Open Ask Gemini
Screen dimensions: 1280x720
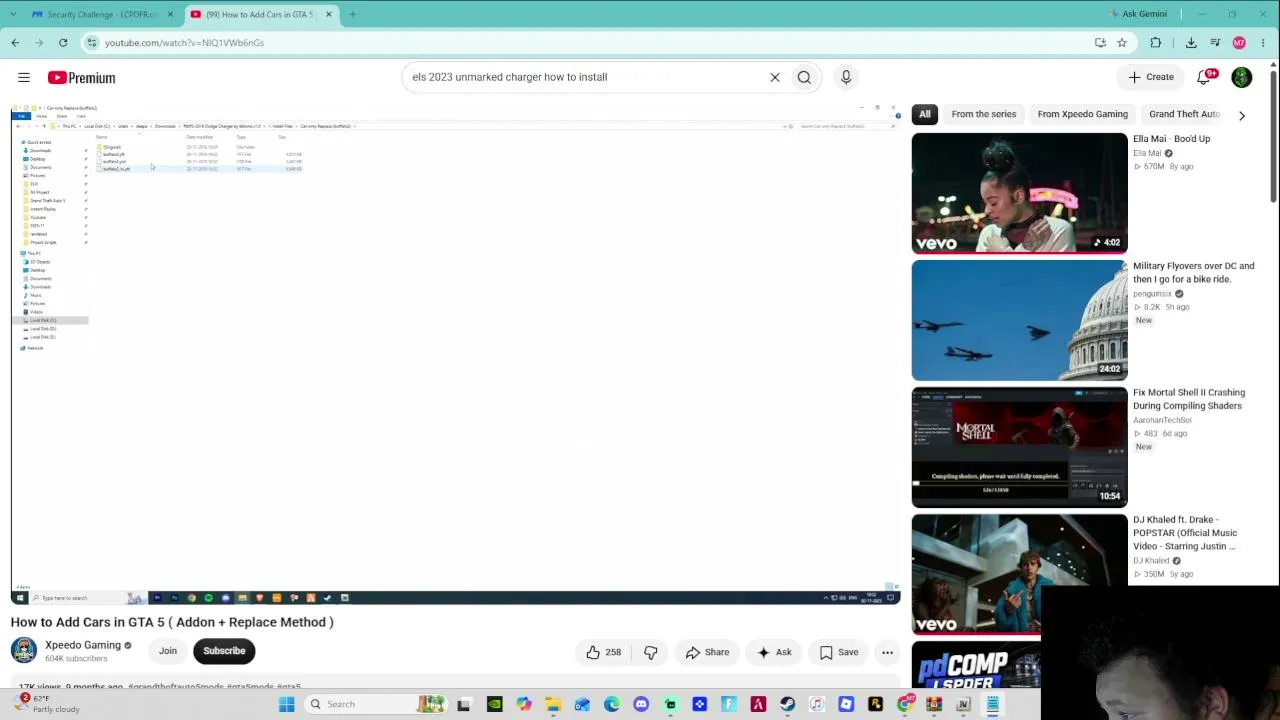click(1138, 14)
